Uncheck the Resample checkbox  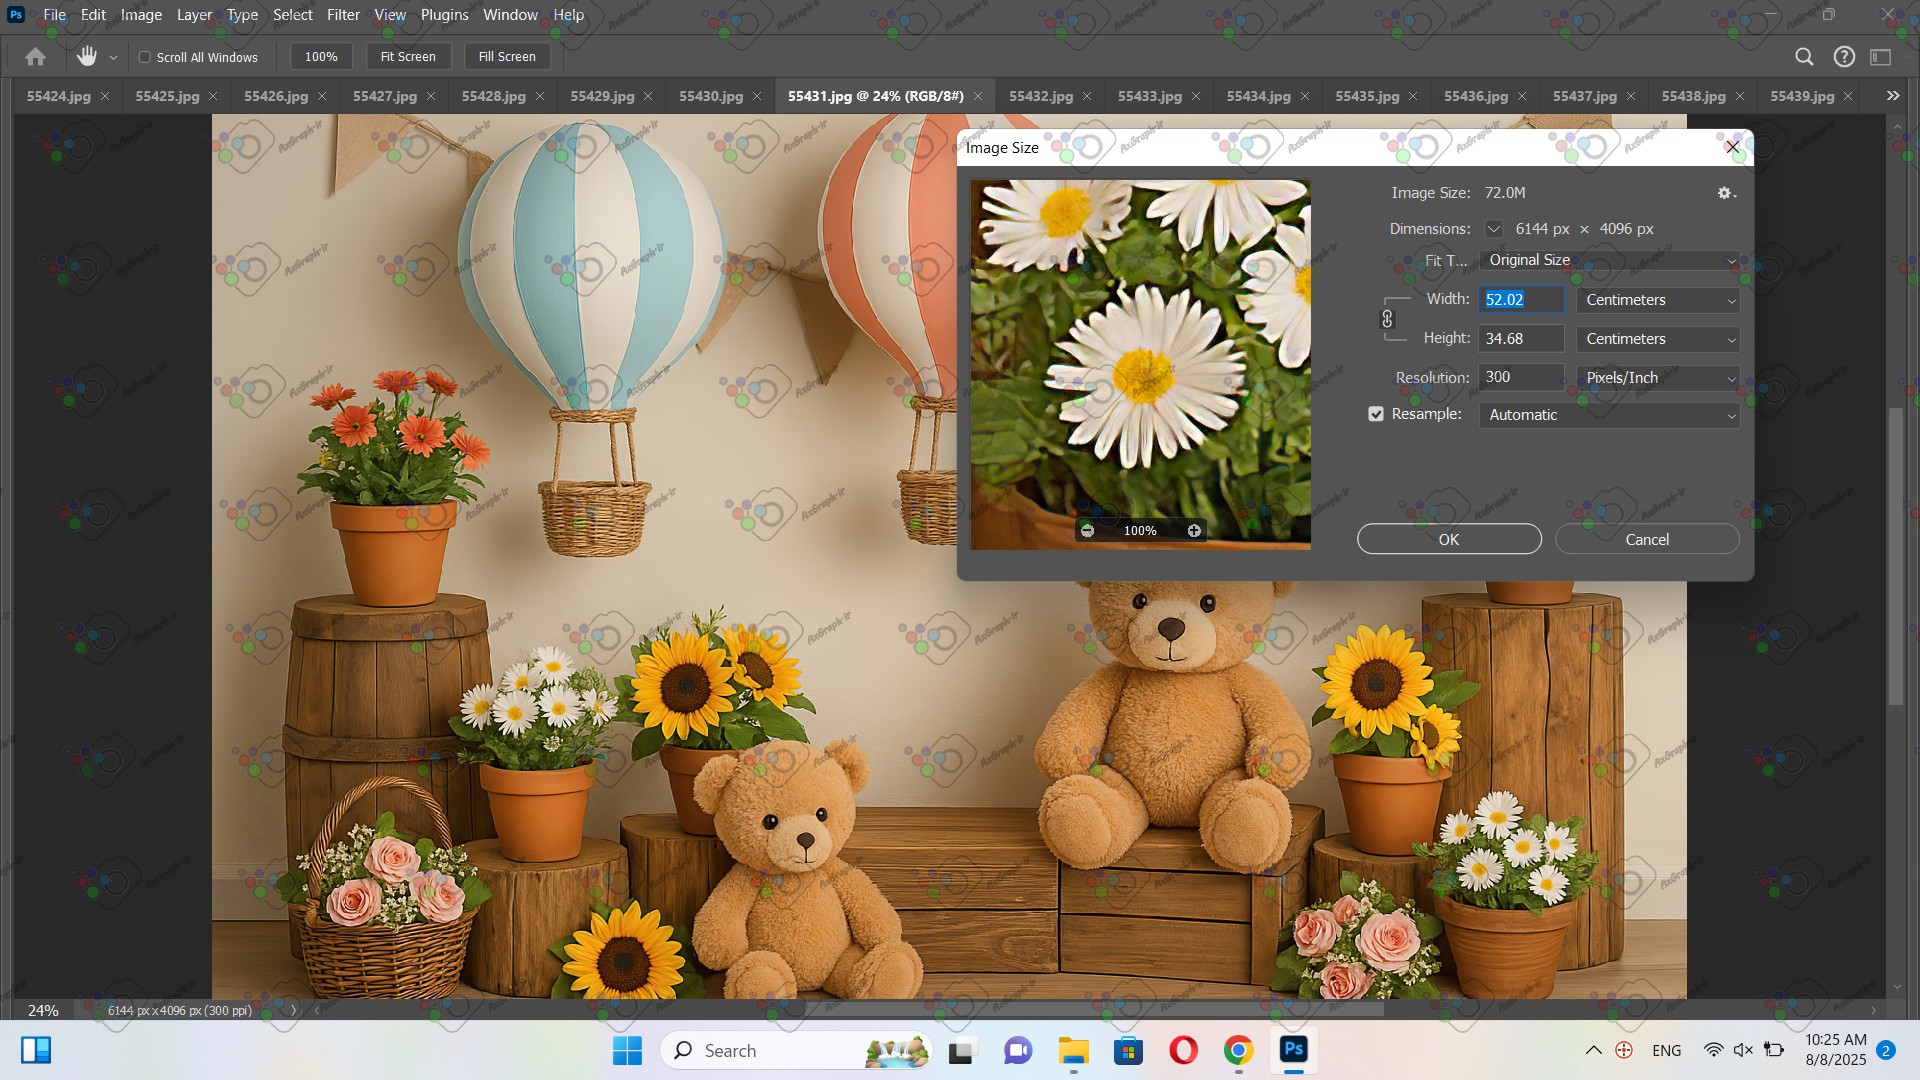point(1376,414)
